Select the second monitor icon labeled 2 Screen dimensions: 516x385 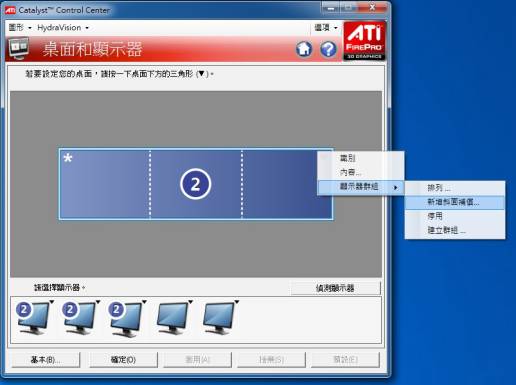tap(79, 318)
